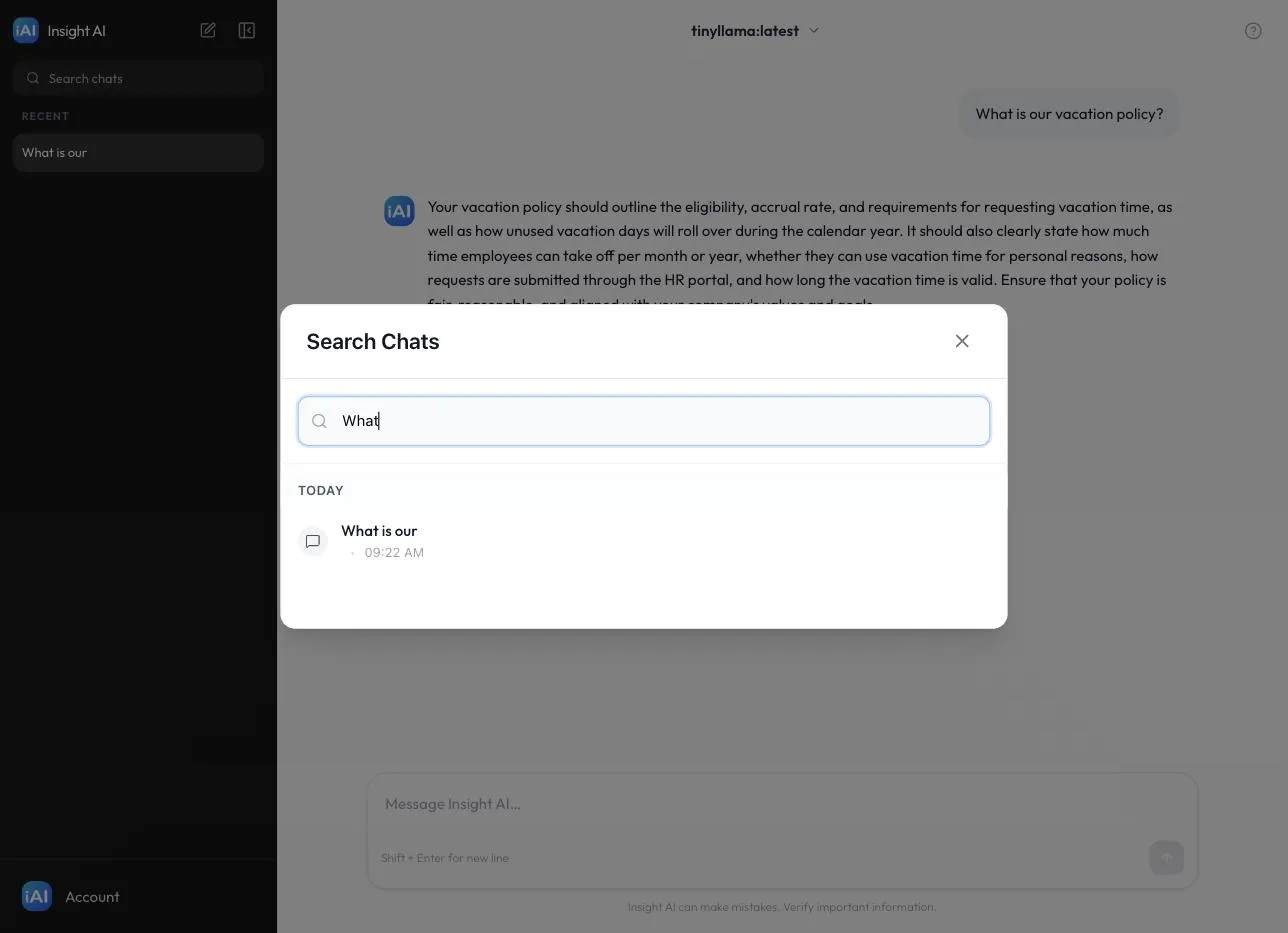Select the "What is our" chat in Recent
The image size is (1288, 933).
click(138, 153)
